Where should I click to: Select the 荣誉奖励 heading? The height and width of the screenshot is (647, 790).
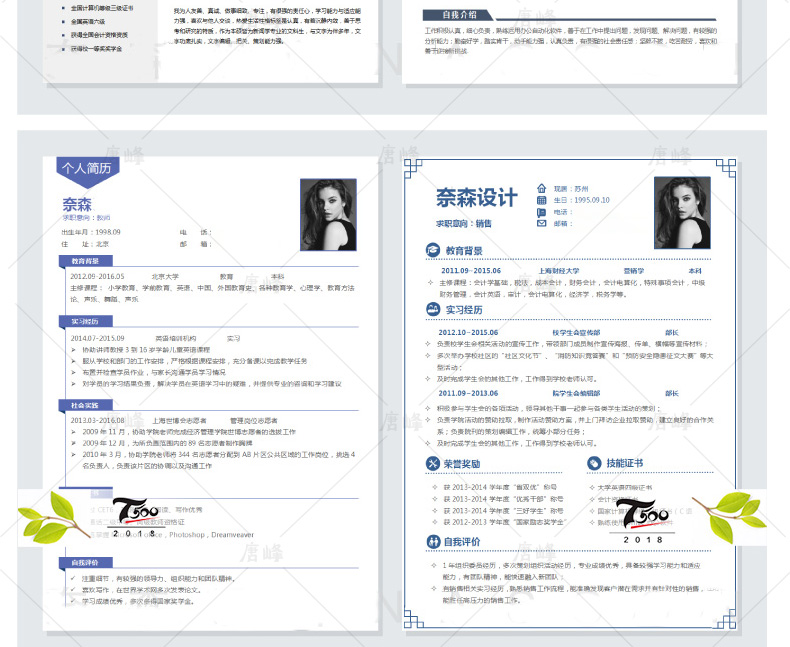pos(462,464)
